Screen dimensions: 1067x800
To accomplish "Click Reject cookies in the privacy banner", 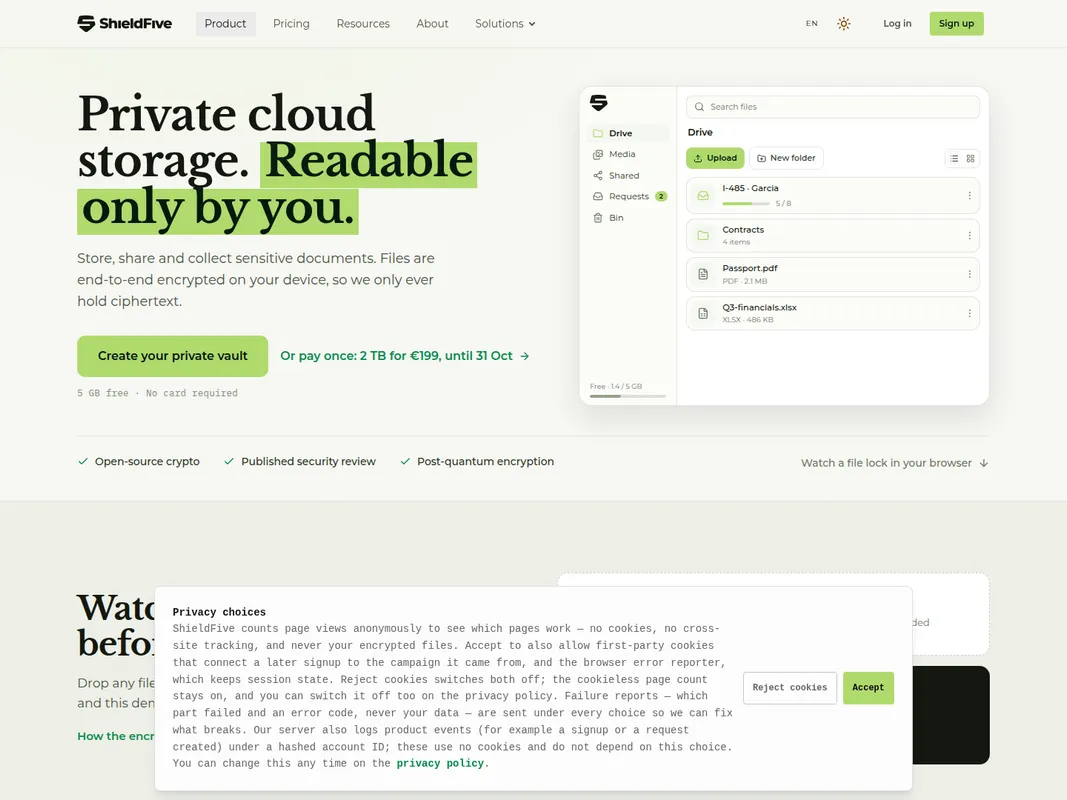I will (789, 688).
